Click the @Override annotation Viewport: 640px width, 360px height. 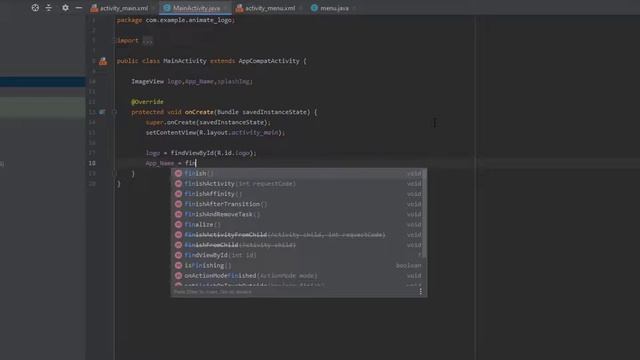coord(147,102)
